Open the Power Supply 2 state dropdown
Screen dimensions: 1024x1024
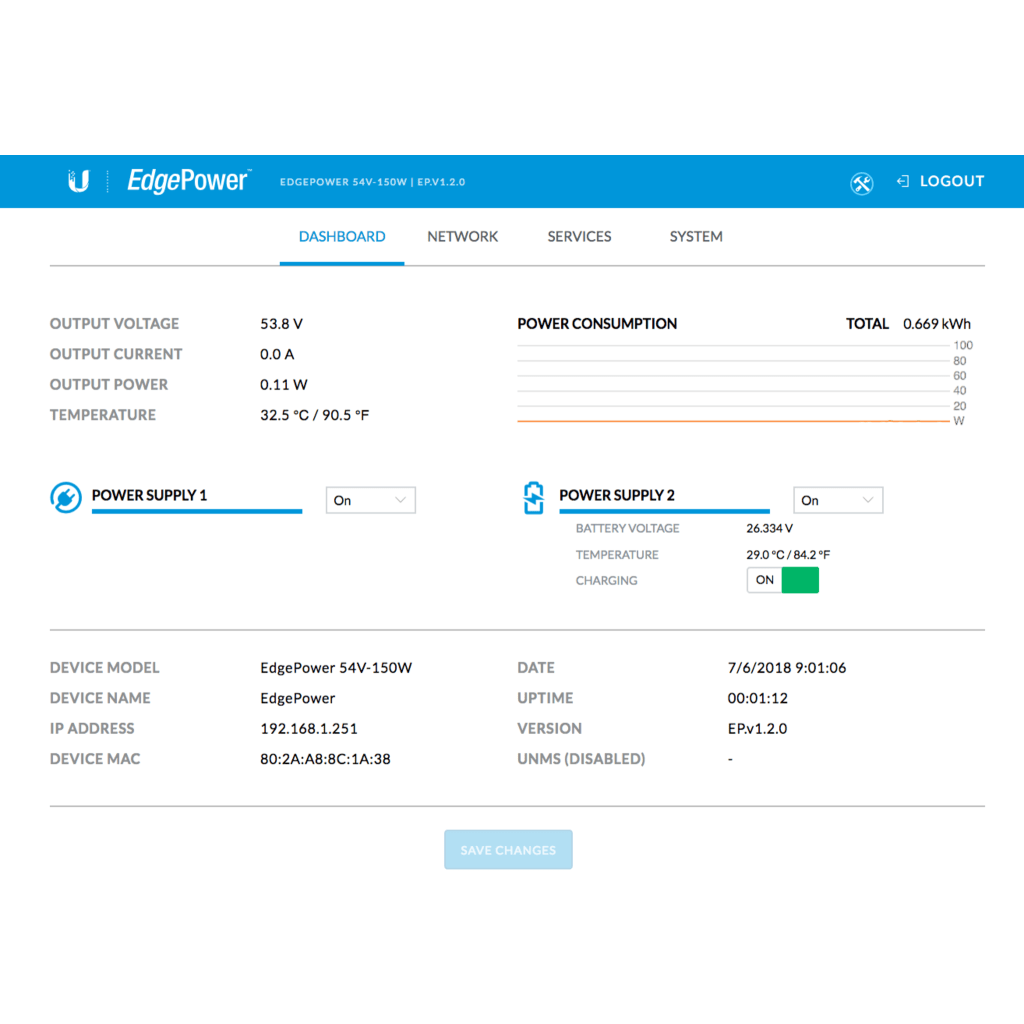[838, 500]
